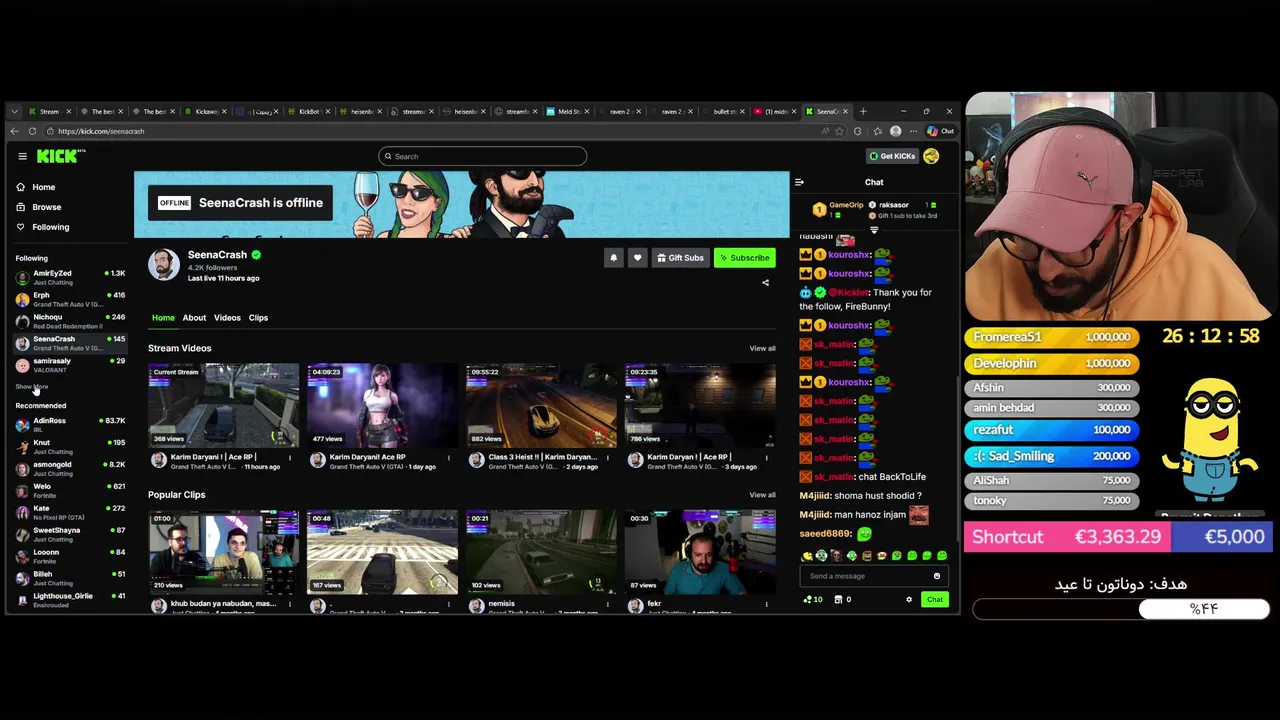Click the share icon below Subscribe

[766, 283]
